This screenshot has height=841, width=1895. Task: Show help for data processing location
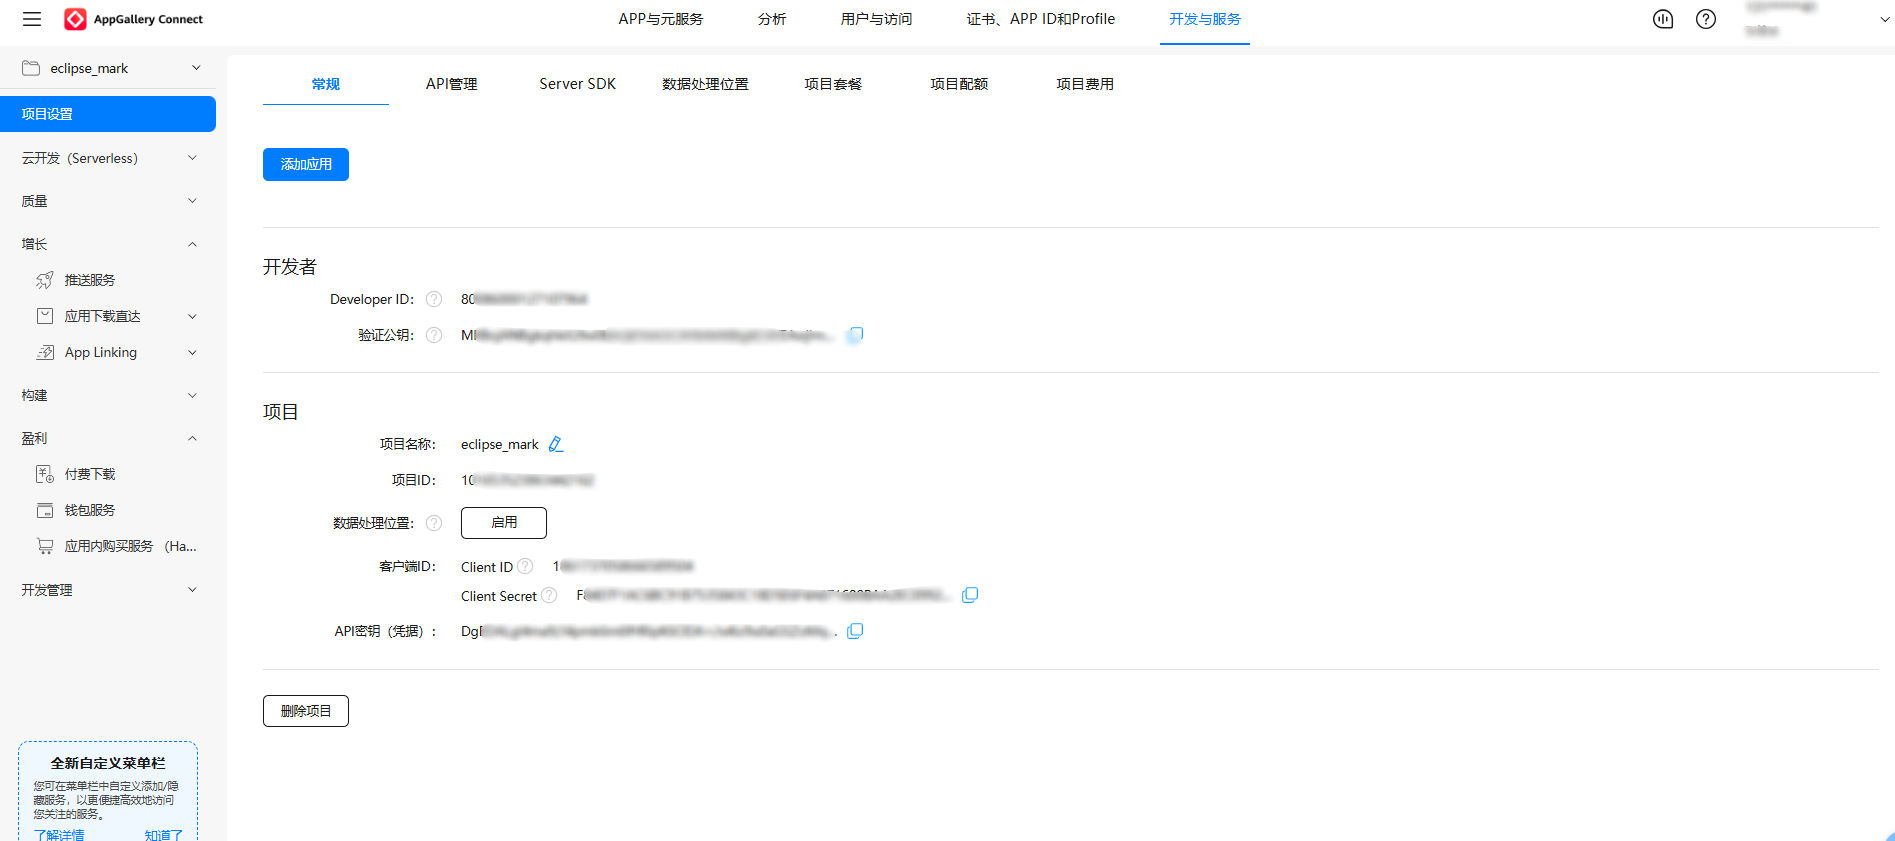(434, 523)
